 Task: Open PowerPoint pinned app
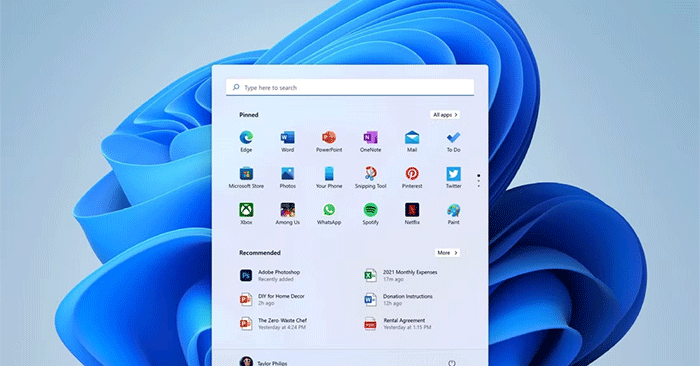[x=329, y=141]
